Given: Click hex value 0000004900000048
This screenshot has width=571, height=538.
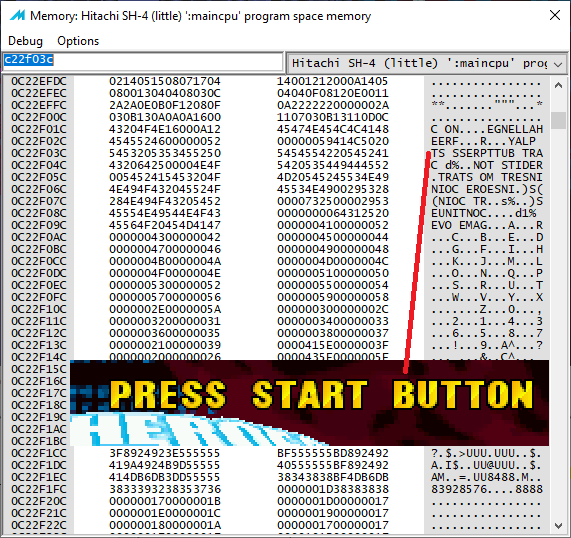Looking at the screenshot, I should 332,249.
